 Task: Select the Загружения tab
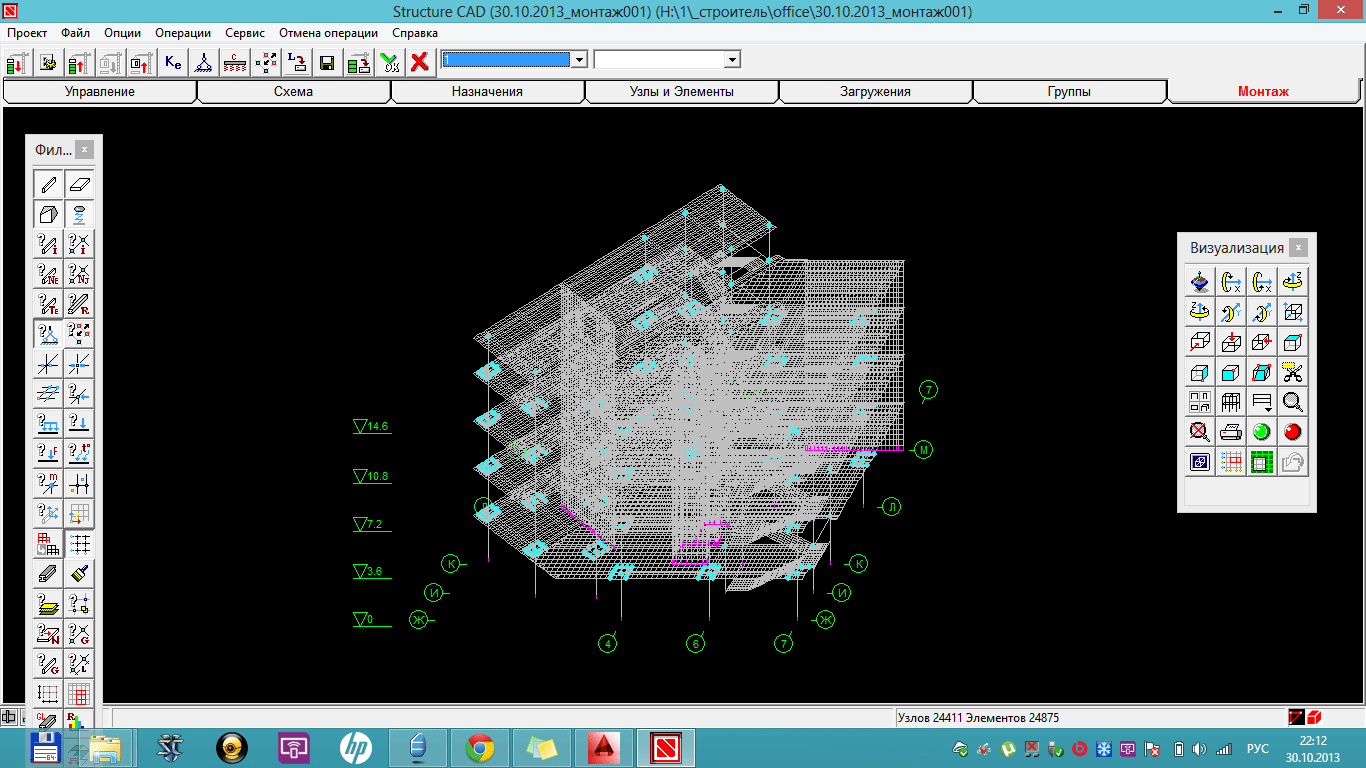coord(875,92)
